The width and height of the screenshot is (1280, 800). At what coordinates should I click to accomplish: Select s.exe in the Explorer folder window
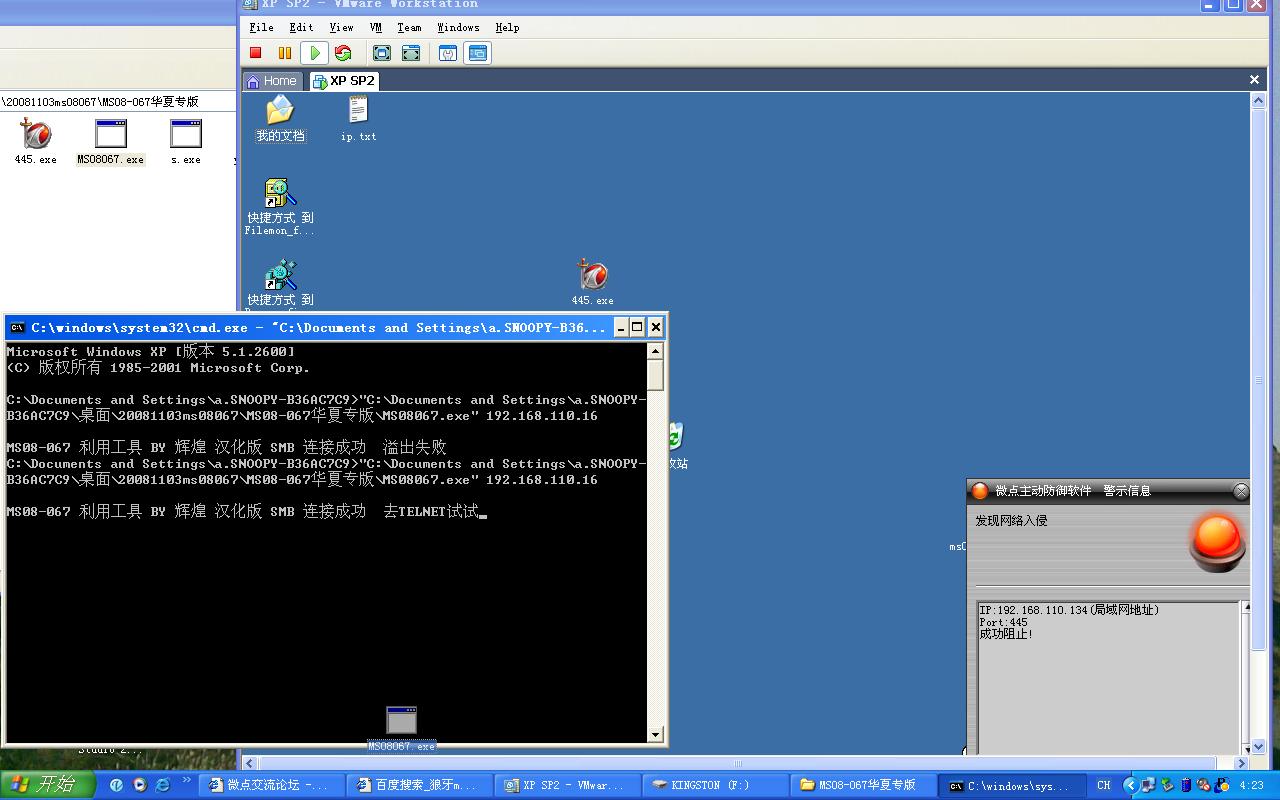(186, 141)
